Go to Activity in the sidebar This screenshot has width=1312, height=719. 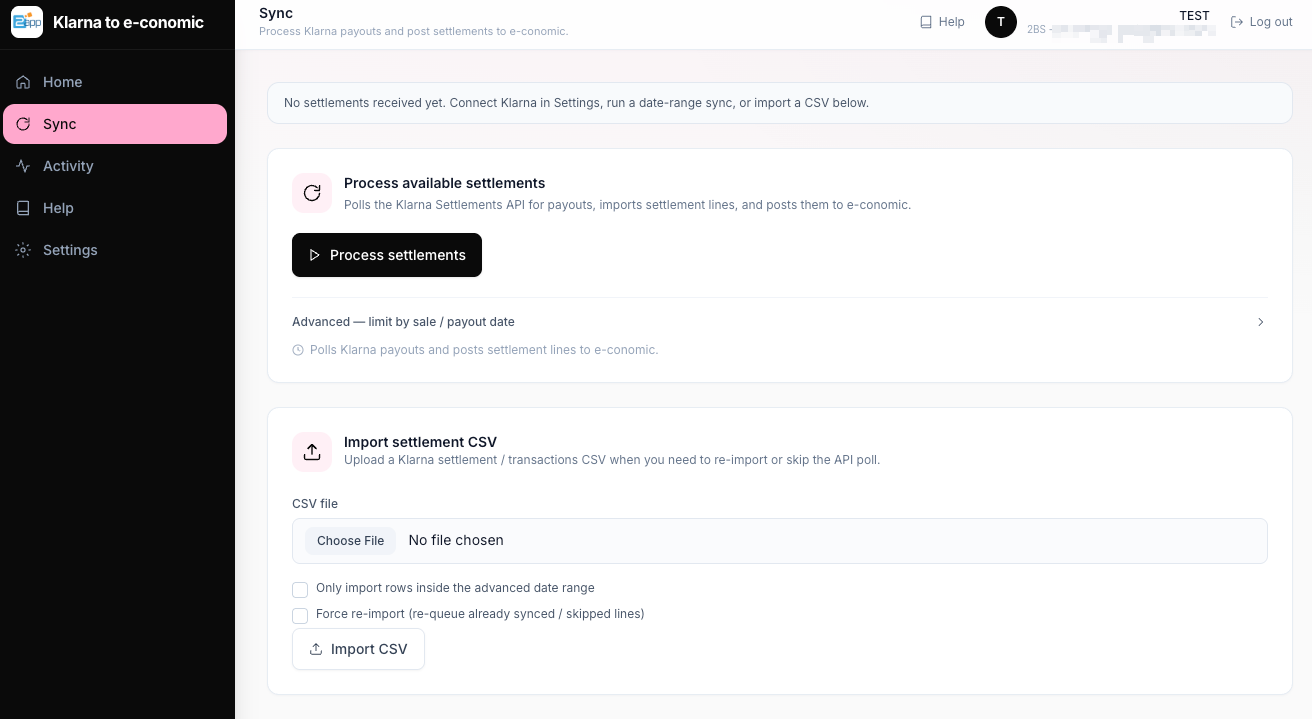tap(115, 166)
